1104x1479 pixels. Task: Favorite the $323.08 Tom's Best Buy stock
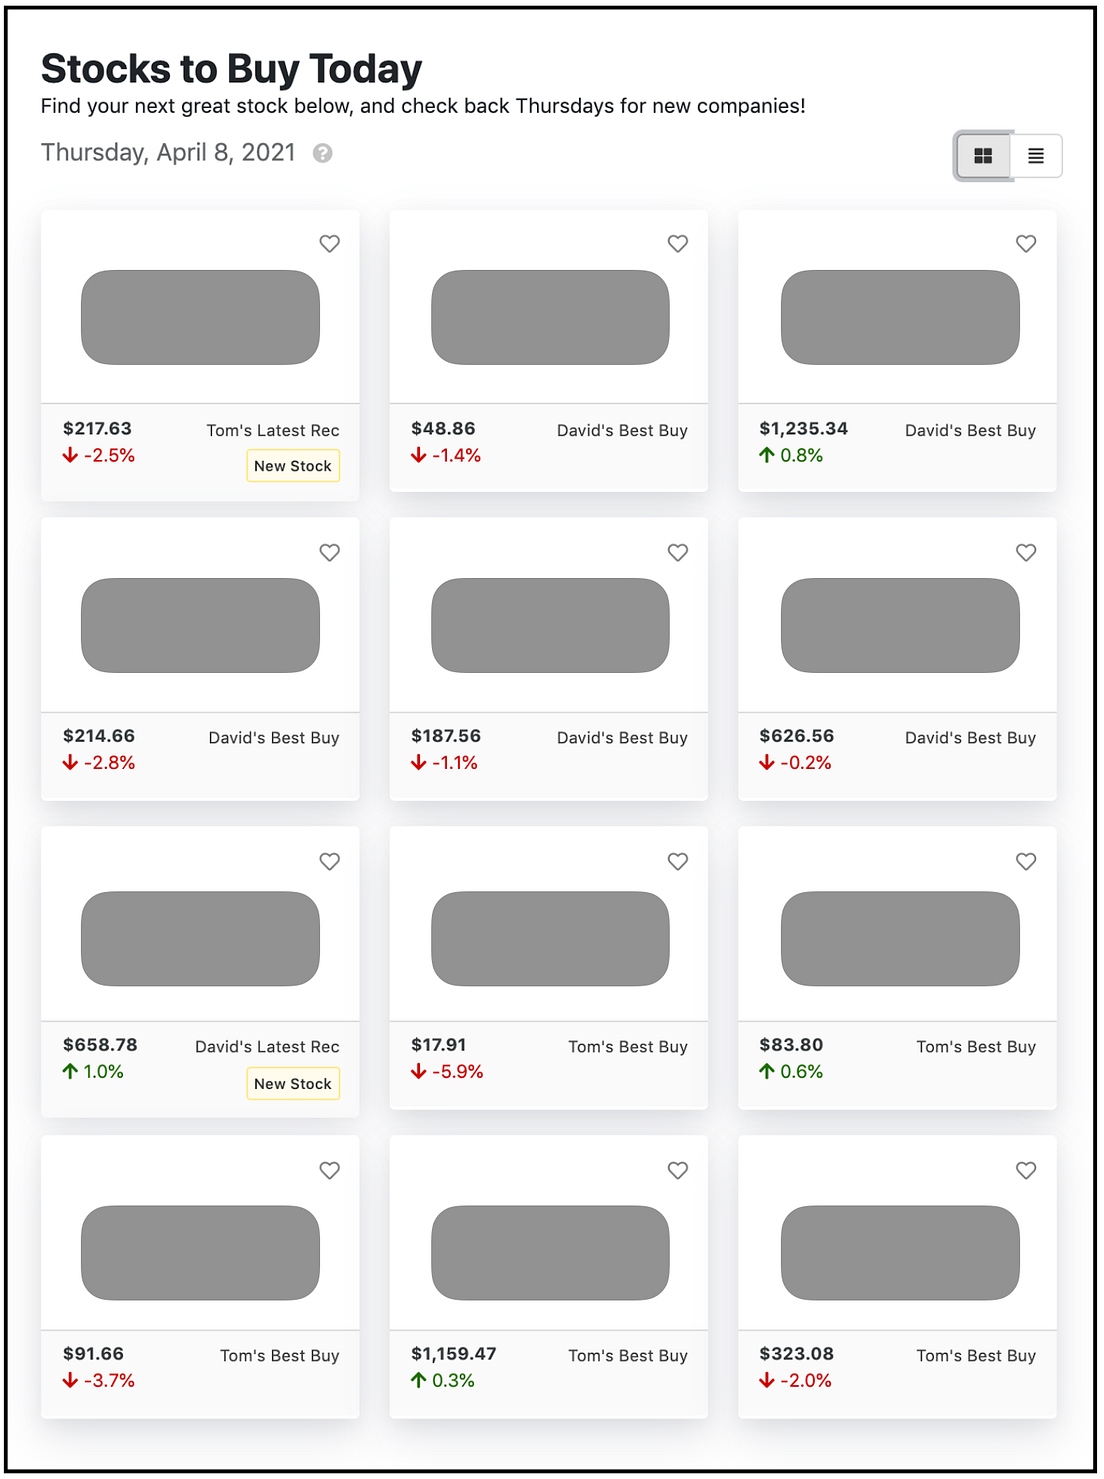(x=1026, y=1170)
